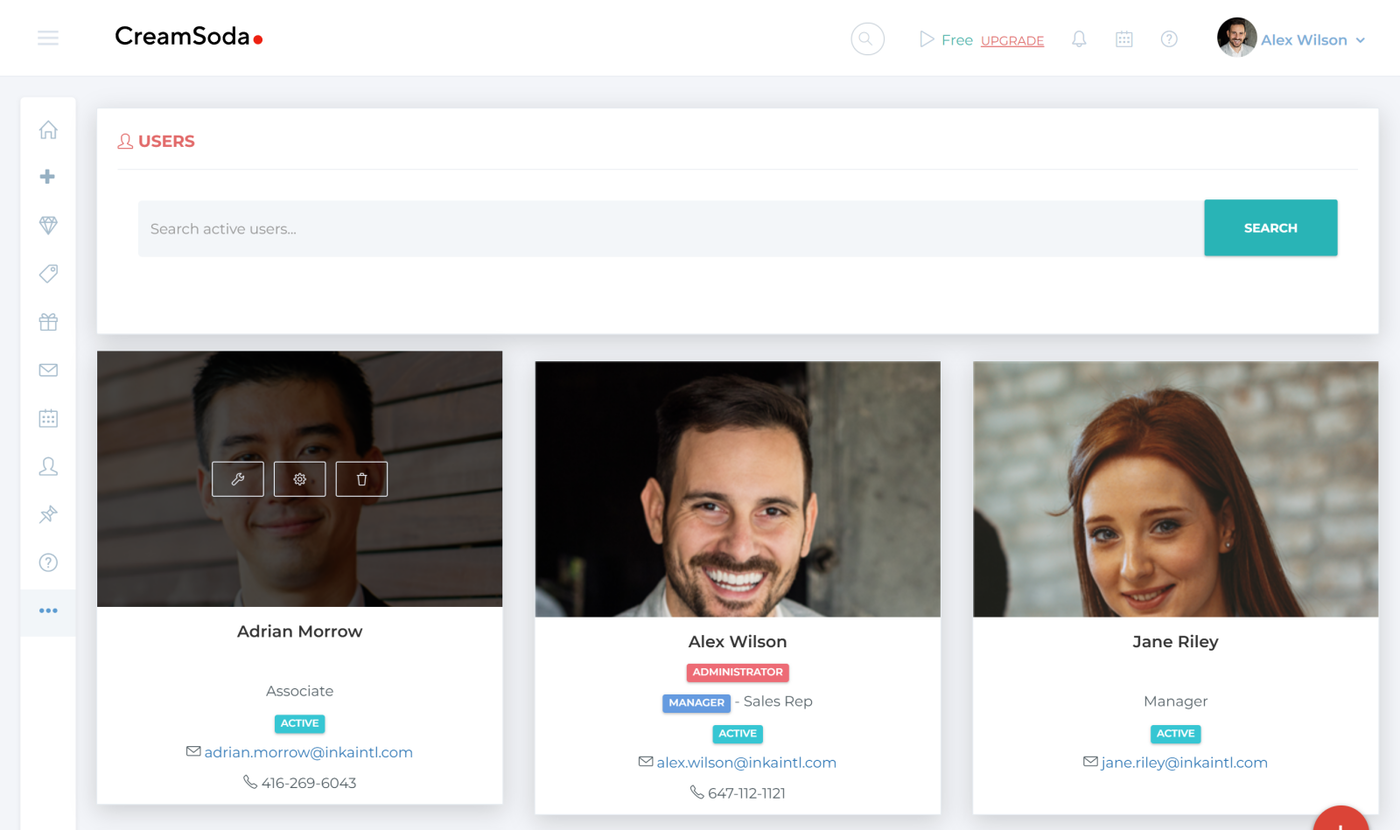Expand the Alex Wilson account dropdown

(x=1312, y=40)
